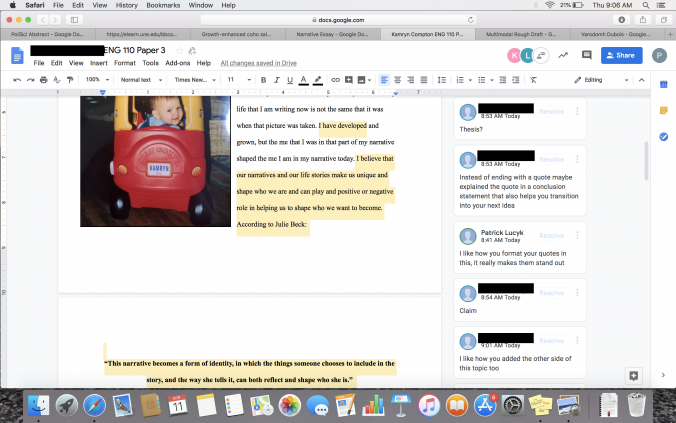Toggle underline formatting
The width and height of the screenshot is (676, 423).
[x=290, y=80]
